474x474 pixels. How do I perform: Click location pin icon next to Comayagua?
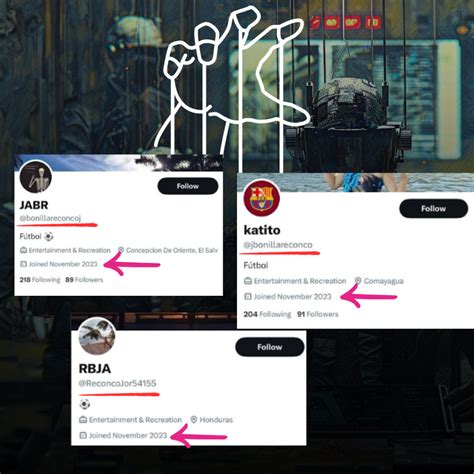pos(358,281)
